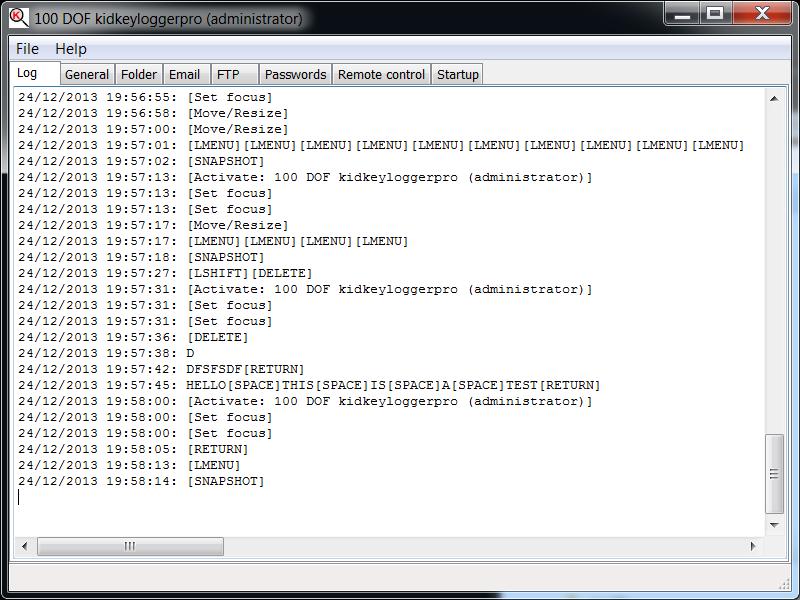This screenshot has height=600, width=800.
Task: Switch to the Log tab
Action: 35,73
